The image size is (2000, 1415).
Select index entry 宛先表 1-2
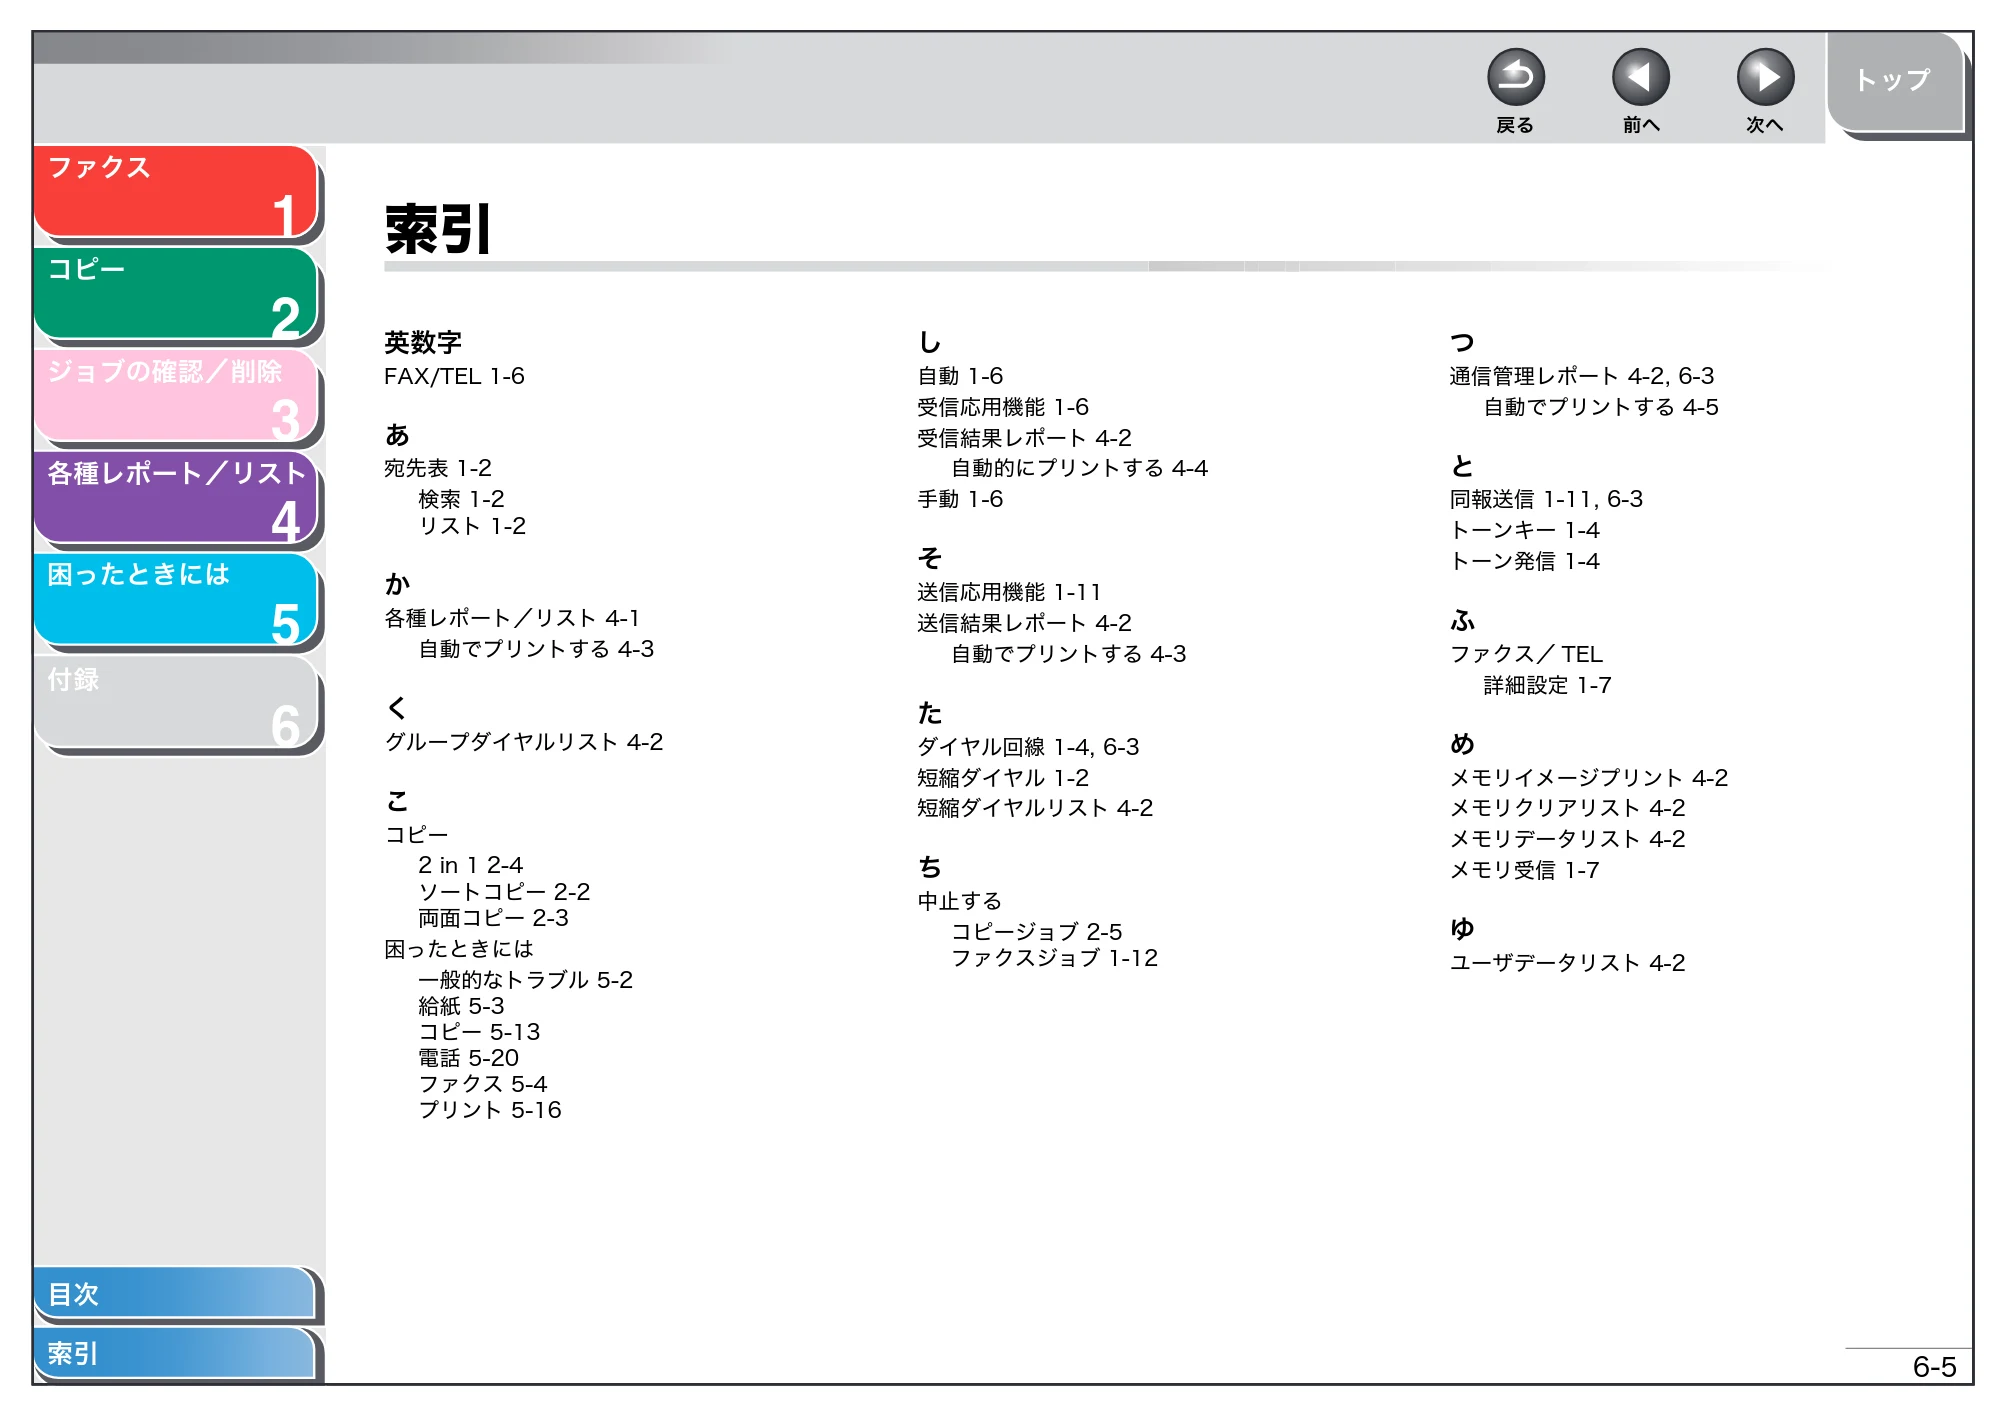pos(438,468)
